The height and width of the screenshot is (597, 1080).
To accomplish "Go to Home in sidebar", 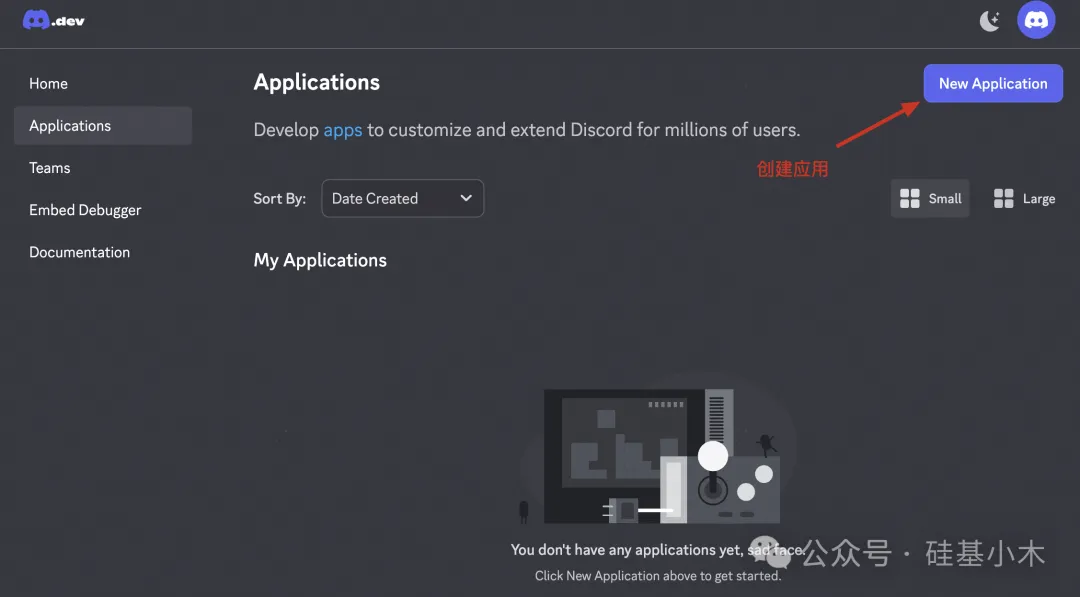I will (x=48, y=83).
